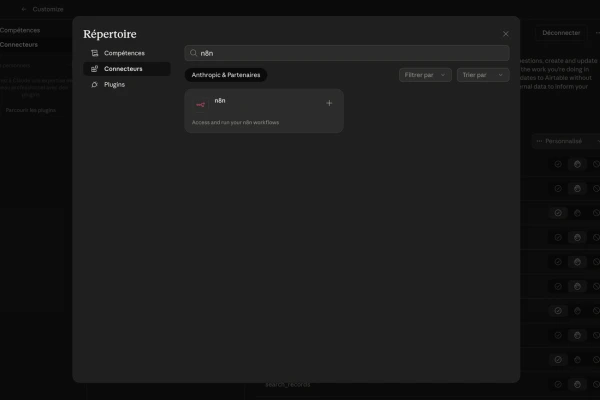Close the Répertoire dialog
The width and height of the screenshot is (600, 400).
coord(505,34)
